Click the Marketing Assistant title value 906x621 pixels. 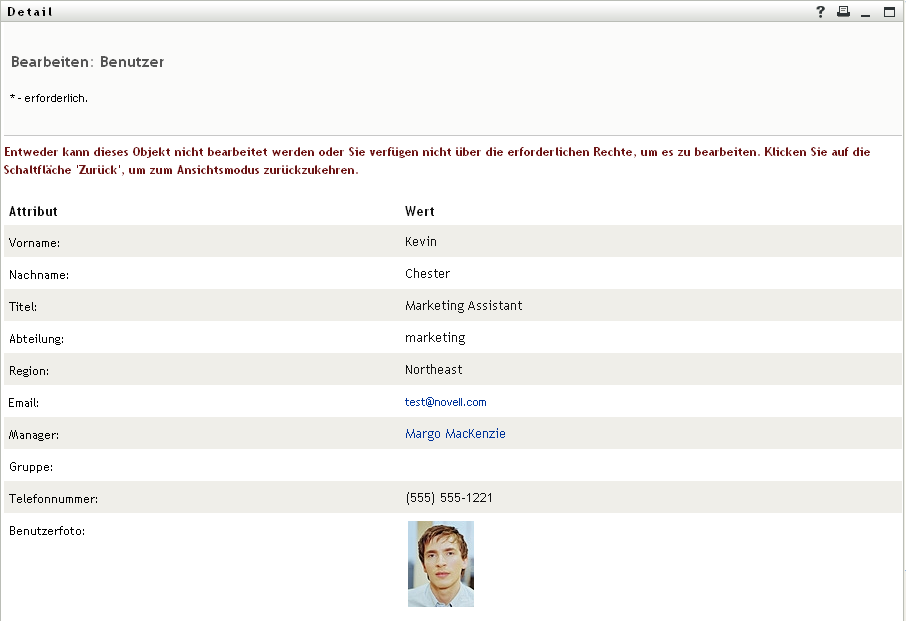click(463, 306)
